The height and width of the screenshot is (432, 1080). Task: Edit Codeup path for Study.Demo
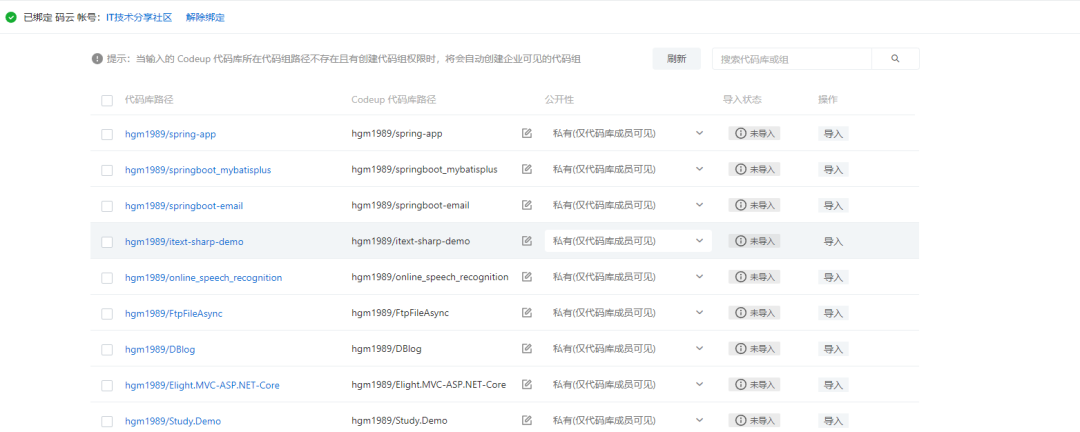tap(527, 420)
